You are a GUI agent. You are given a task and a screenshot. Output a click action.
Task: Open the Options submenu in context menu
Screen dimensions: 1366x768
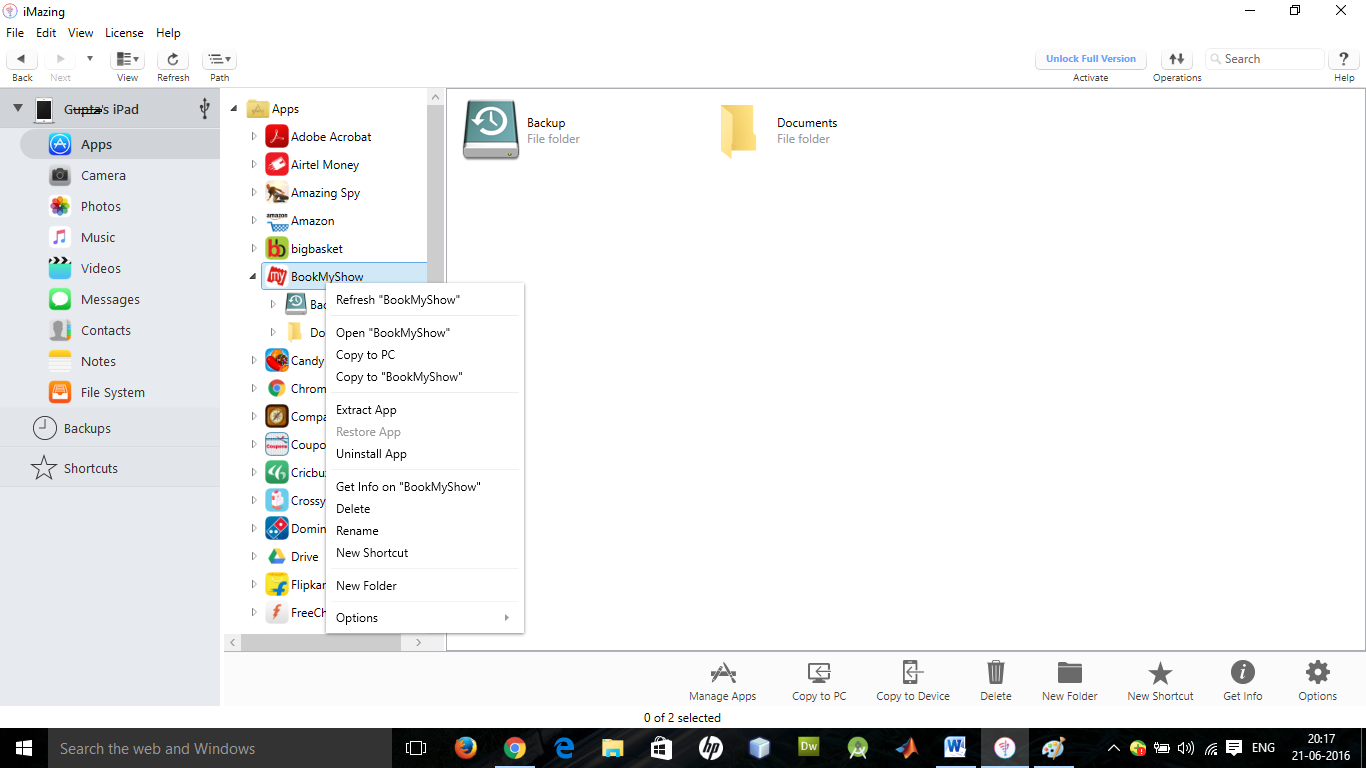424,618
